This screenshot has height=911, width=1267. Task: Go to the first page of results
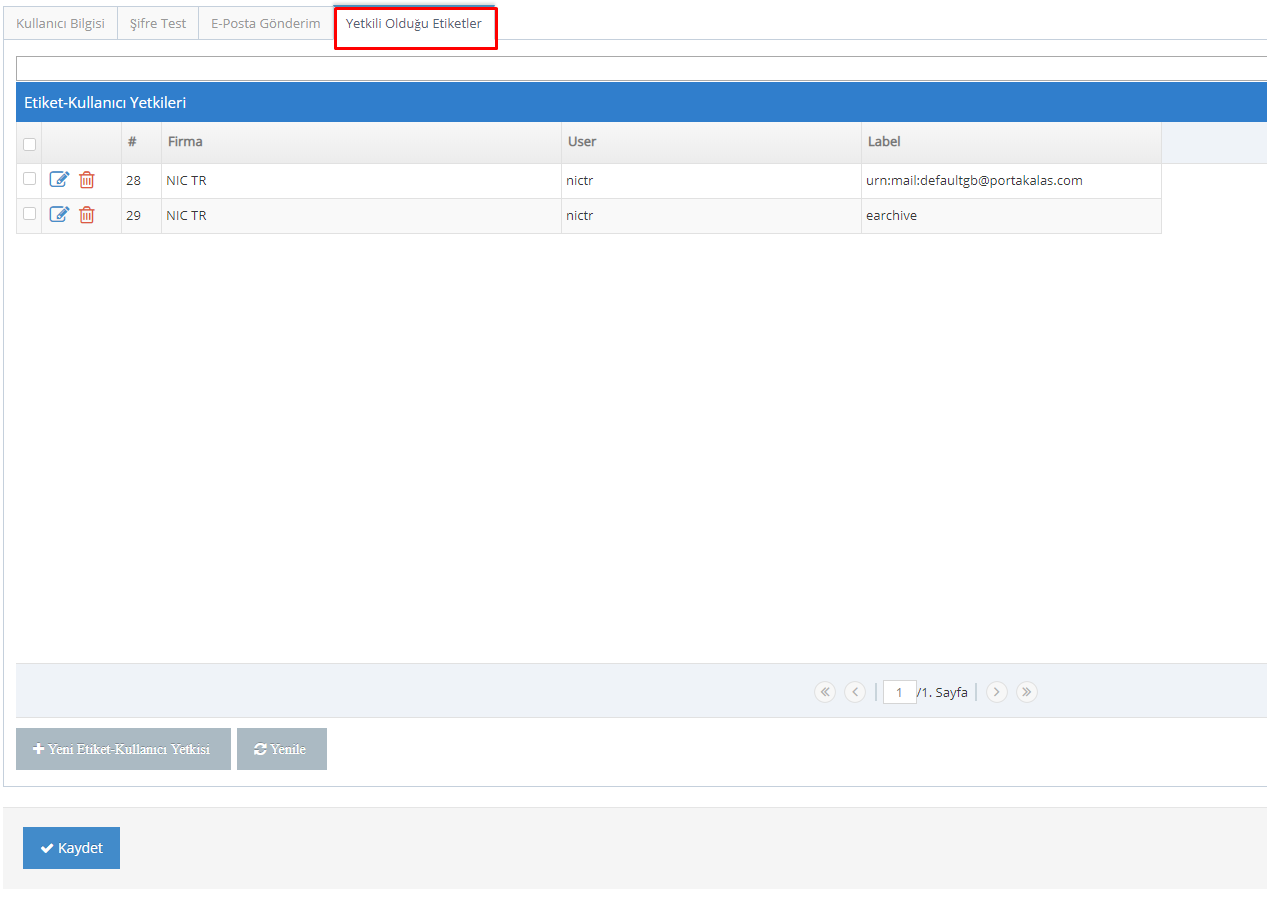click(824, 692)
